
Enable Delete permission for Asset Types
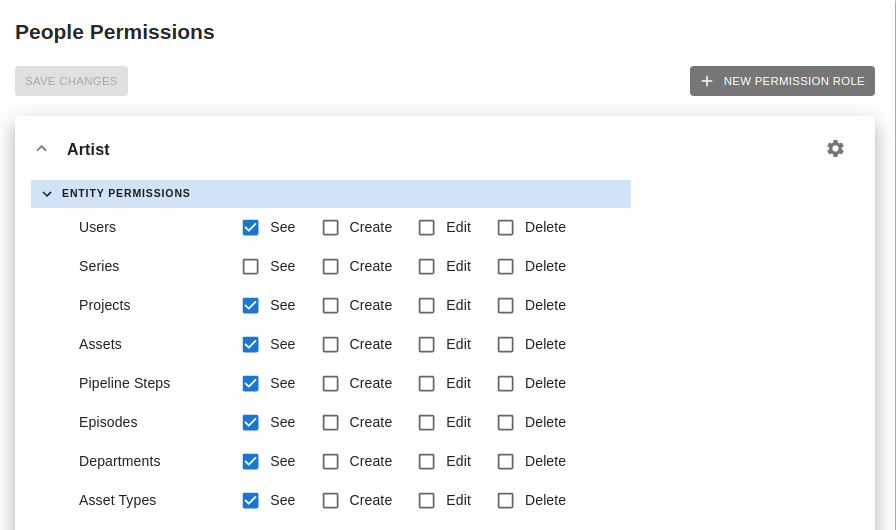[x=506, y=500]
